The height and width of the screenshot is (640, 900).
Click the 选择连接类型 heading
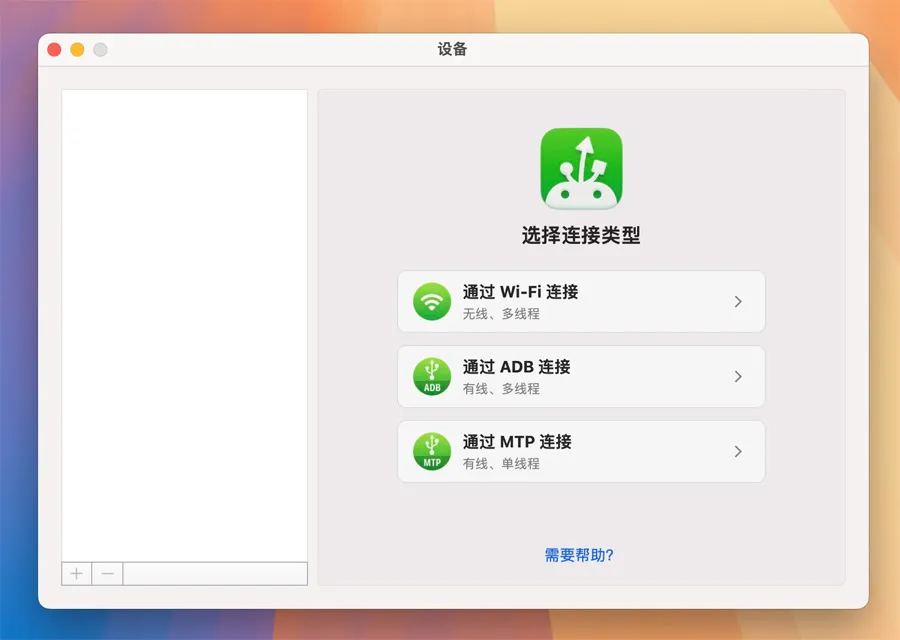click(x=581, y=236)
